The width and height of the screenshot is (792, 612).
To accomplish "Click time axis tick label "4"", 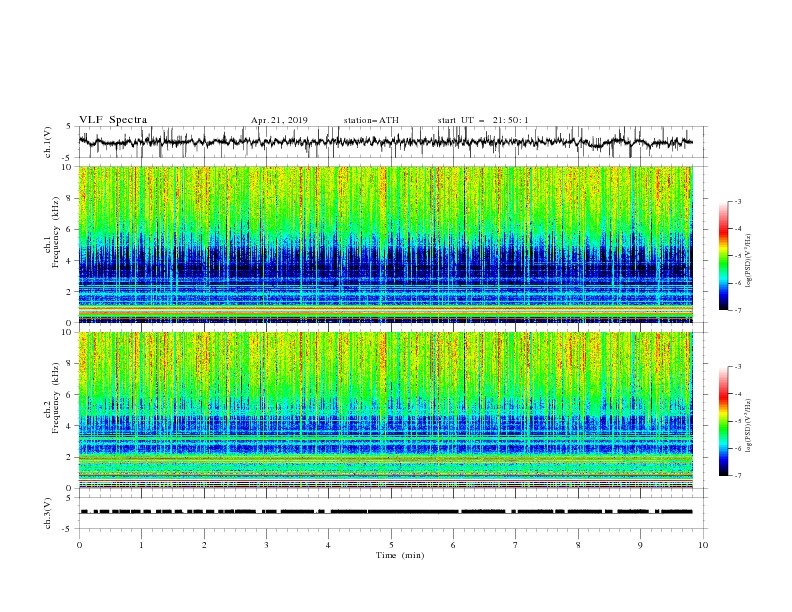I will [x=328, y=545].
